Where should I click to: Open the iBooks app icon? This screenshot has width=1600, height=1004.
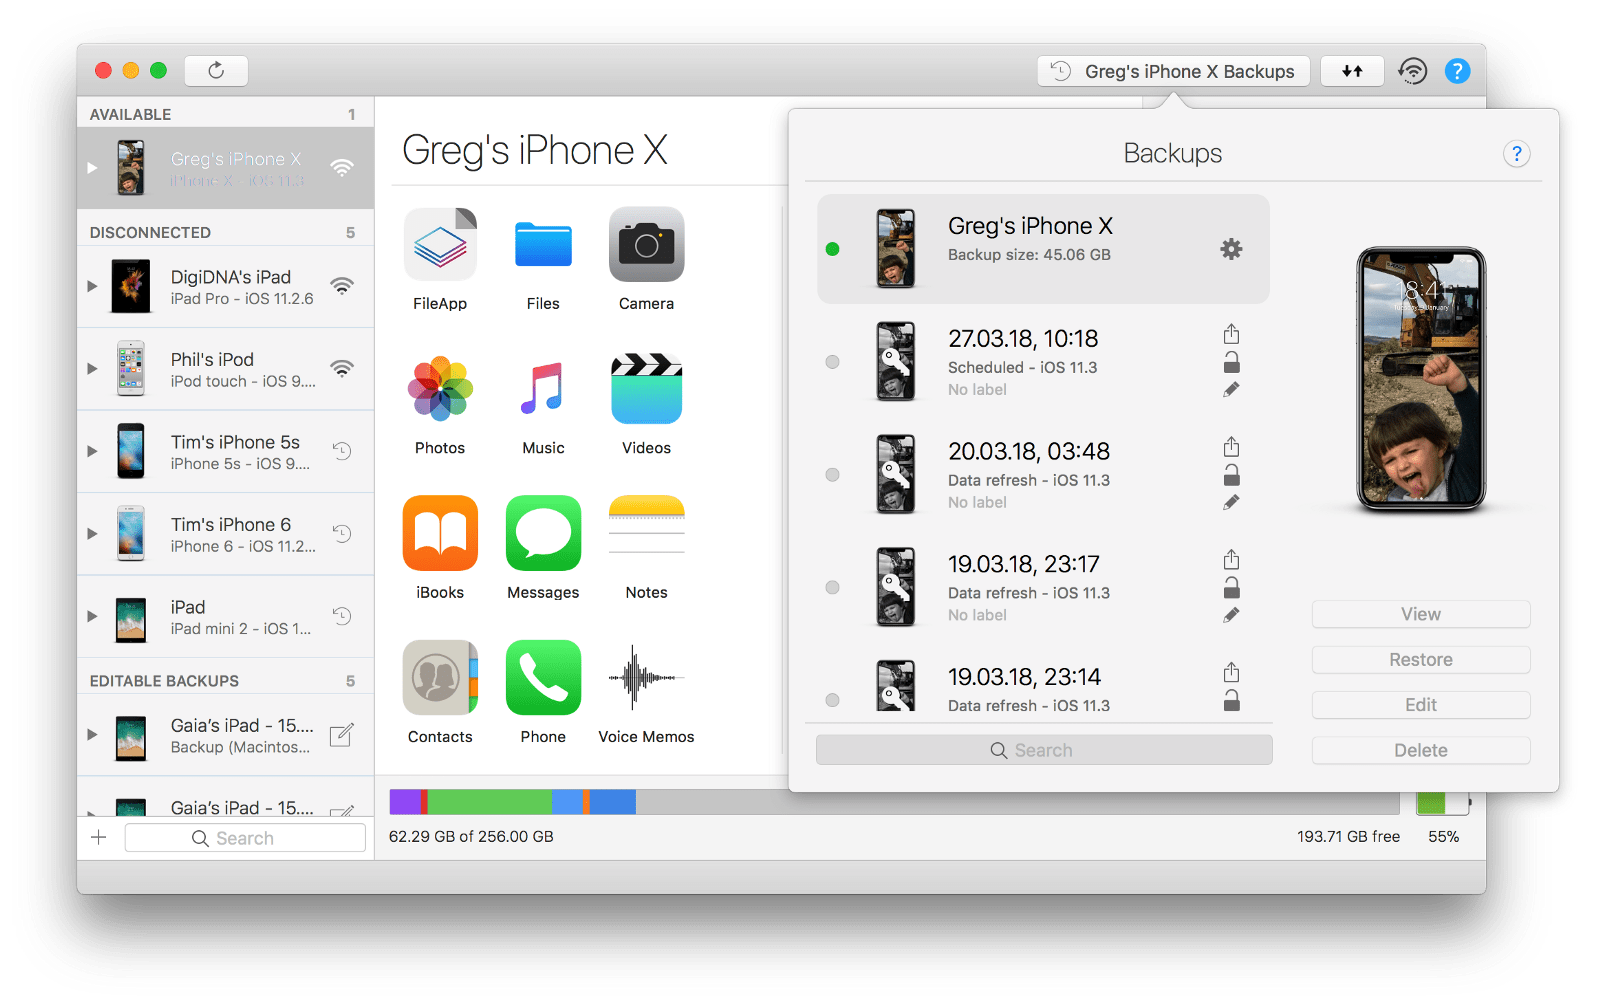click(440, 533)
